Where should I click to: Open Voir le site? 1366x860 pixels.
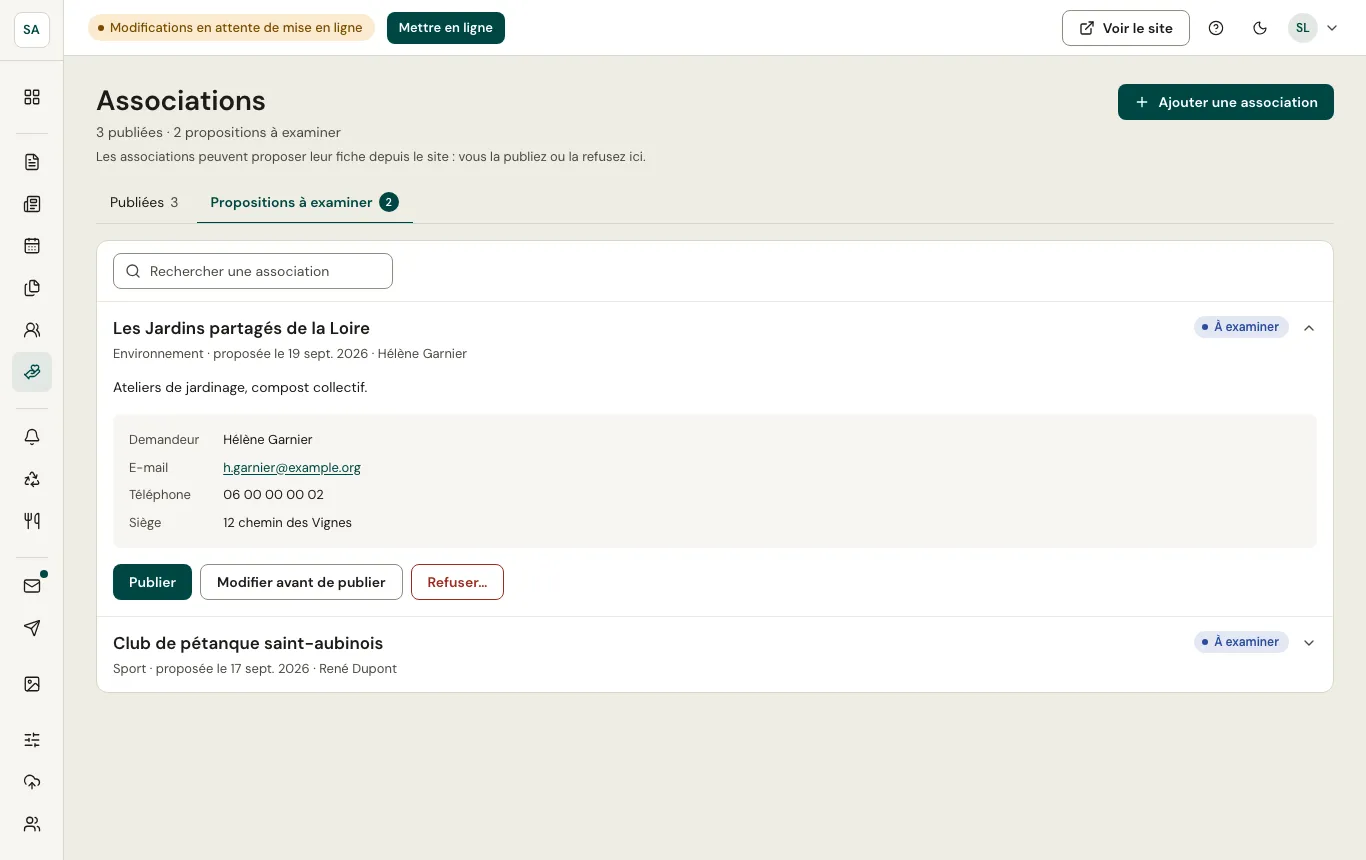(1126, 28)
